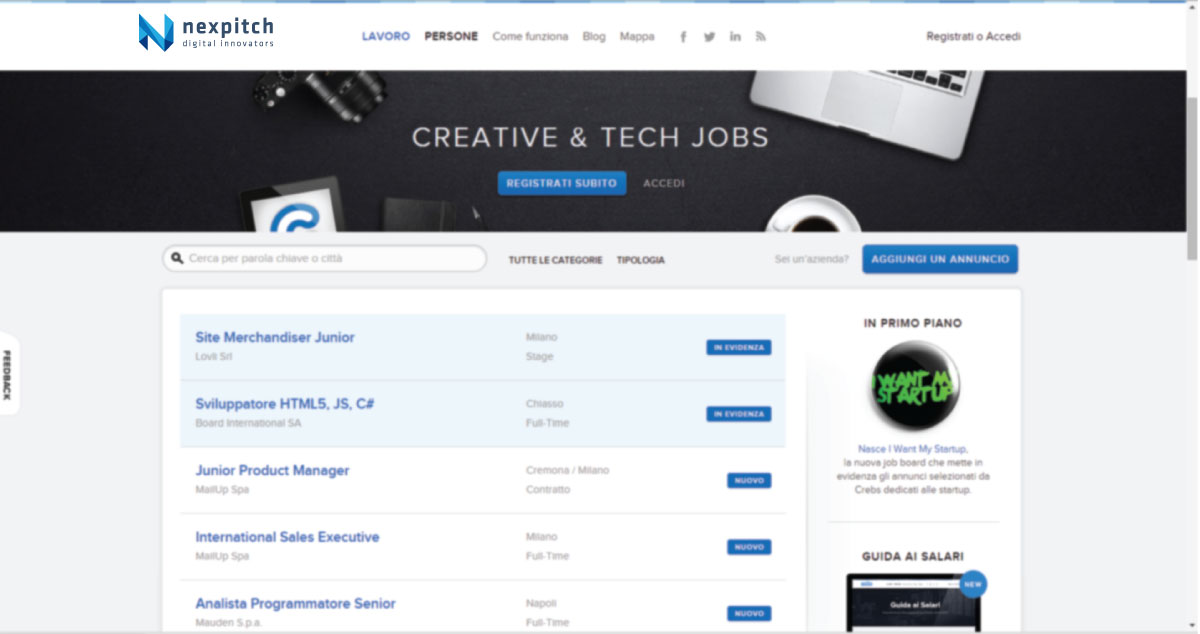
Task: Click AGGIUNGI UN ANNUNCIO button
Action: click(x=940, y=258)
